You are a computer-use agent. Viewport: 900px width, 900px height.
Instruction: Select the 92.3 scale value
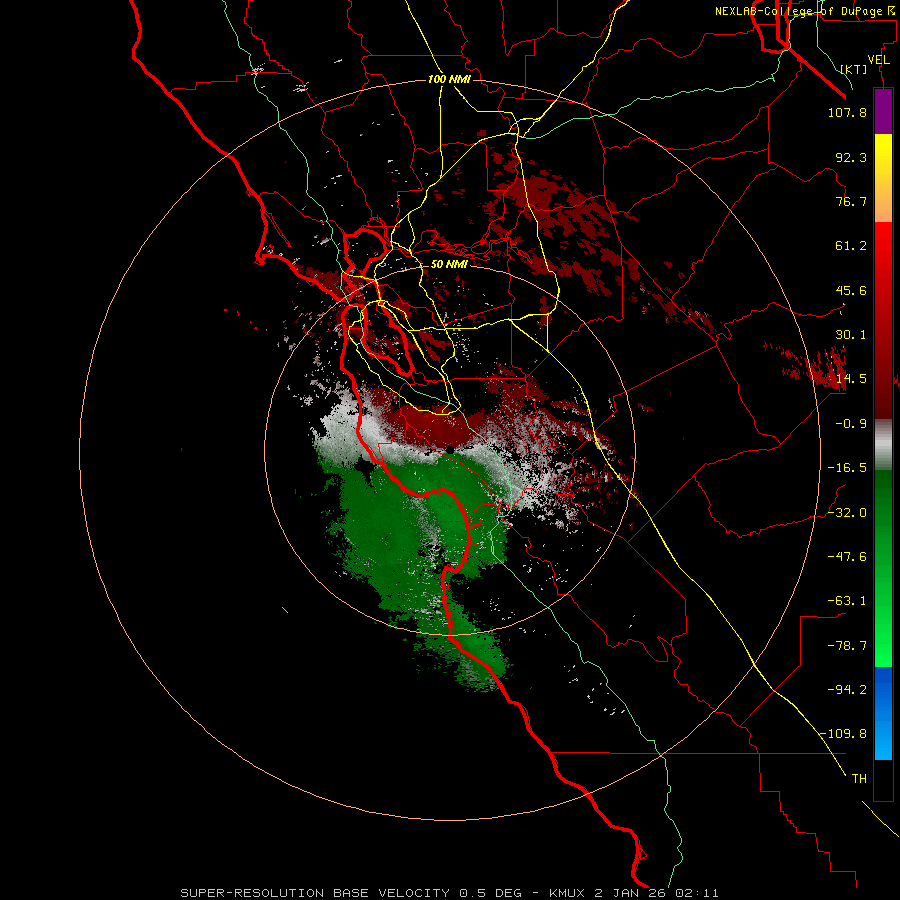tap(851, 157)
